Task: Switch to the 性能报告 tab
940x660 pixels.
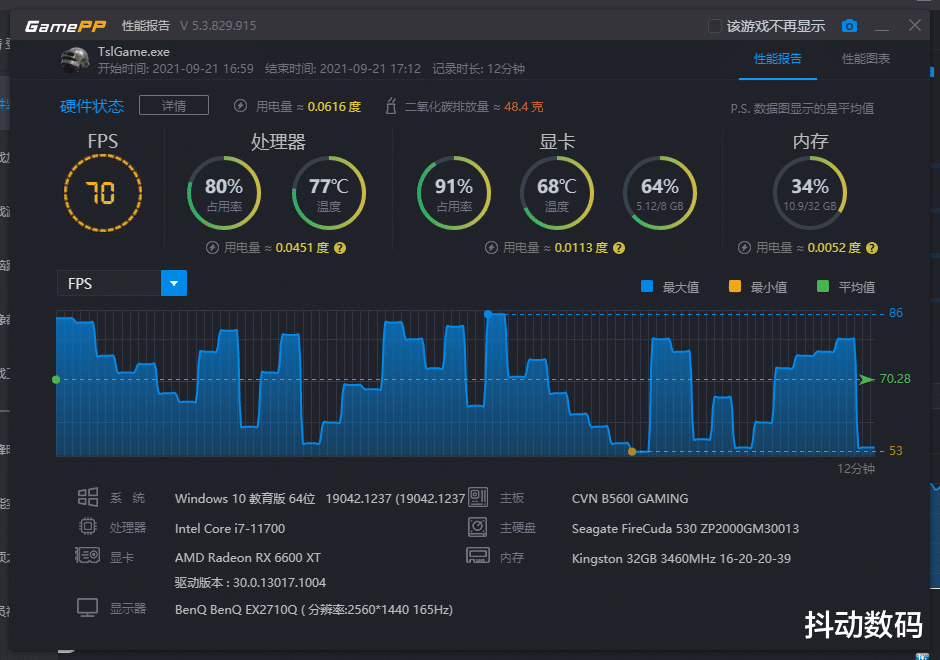Action: click(x=778, y=59)
